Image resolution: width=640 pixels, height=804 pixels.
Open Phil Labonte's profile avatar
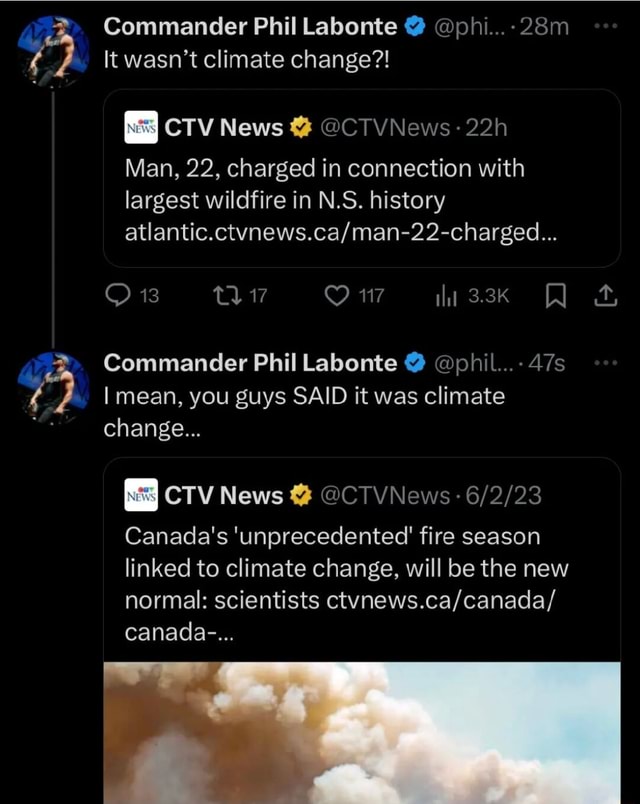coord(52,45)
